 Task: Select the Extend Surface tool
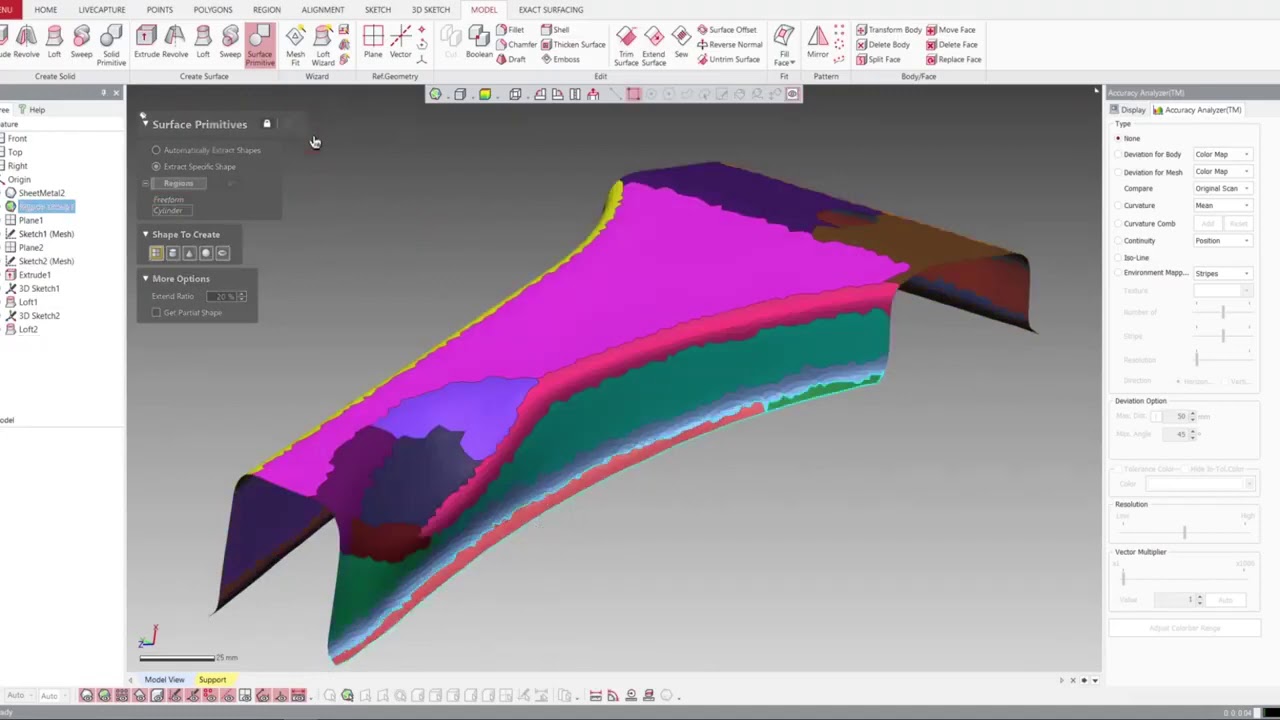(x=653, y=46)
